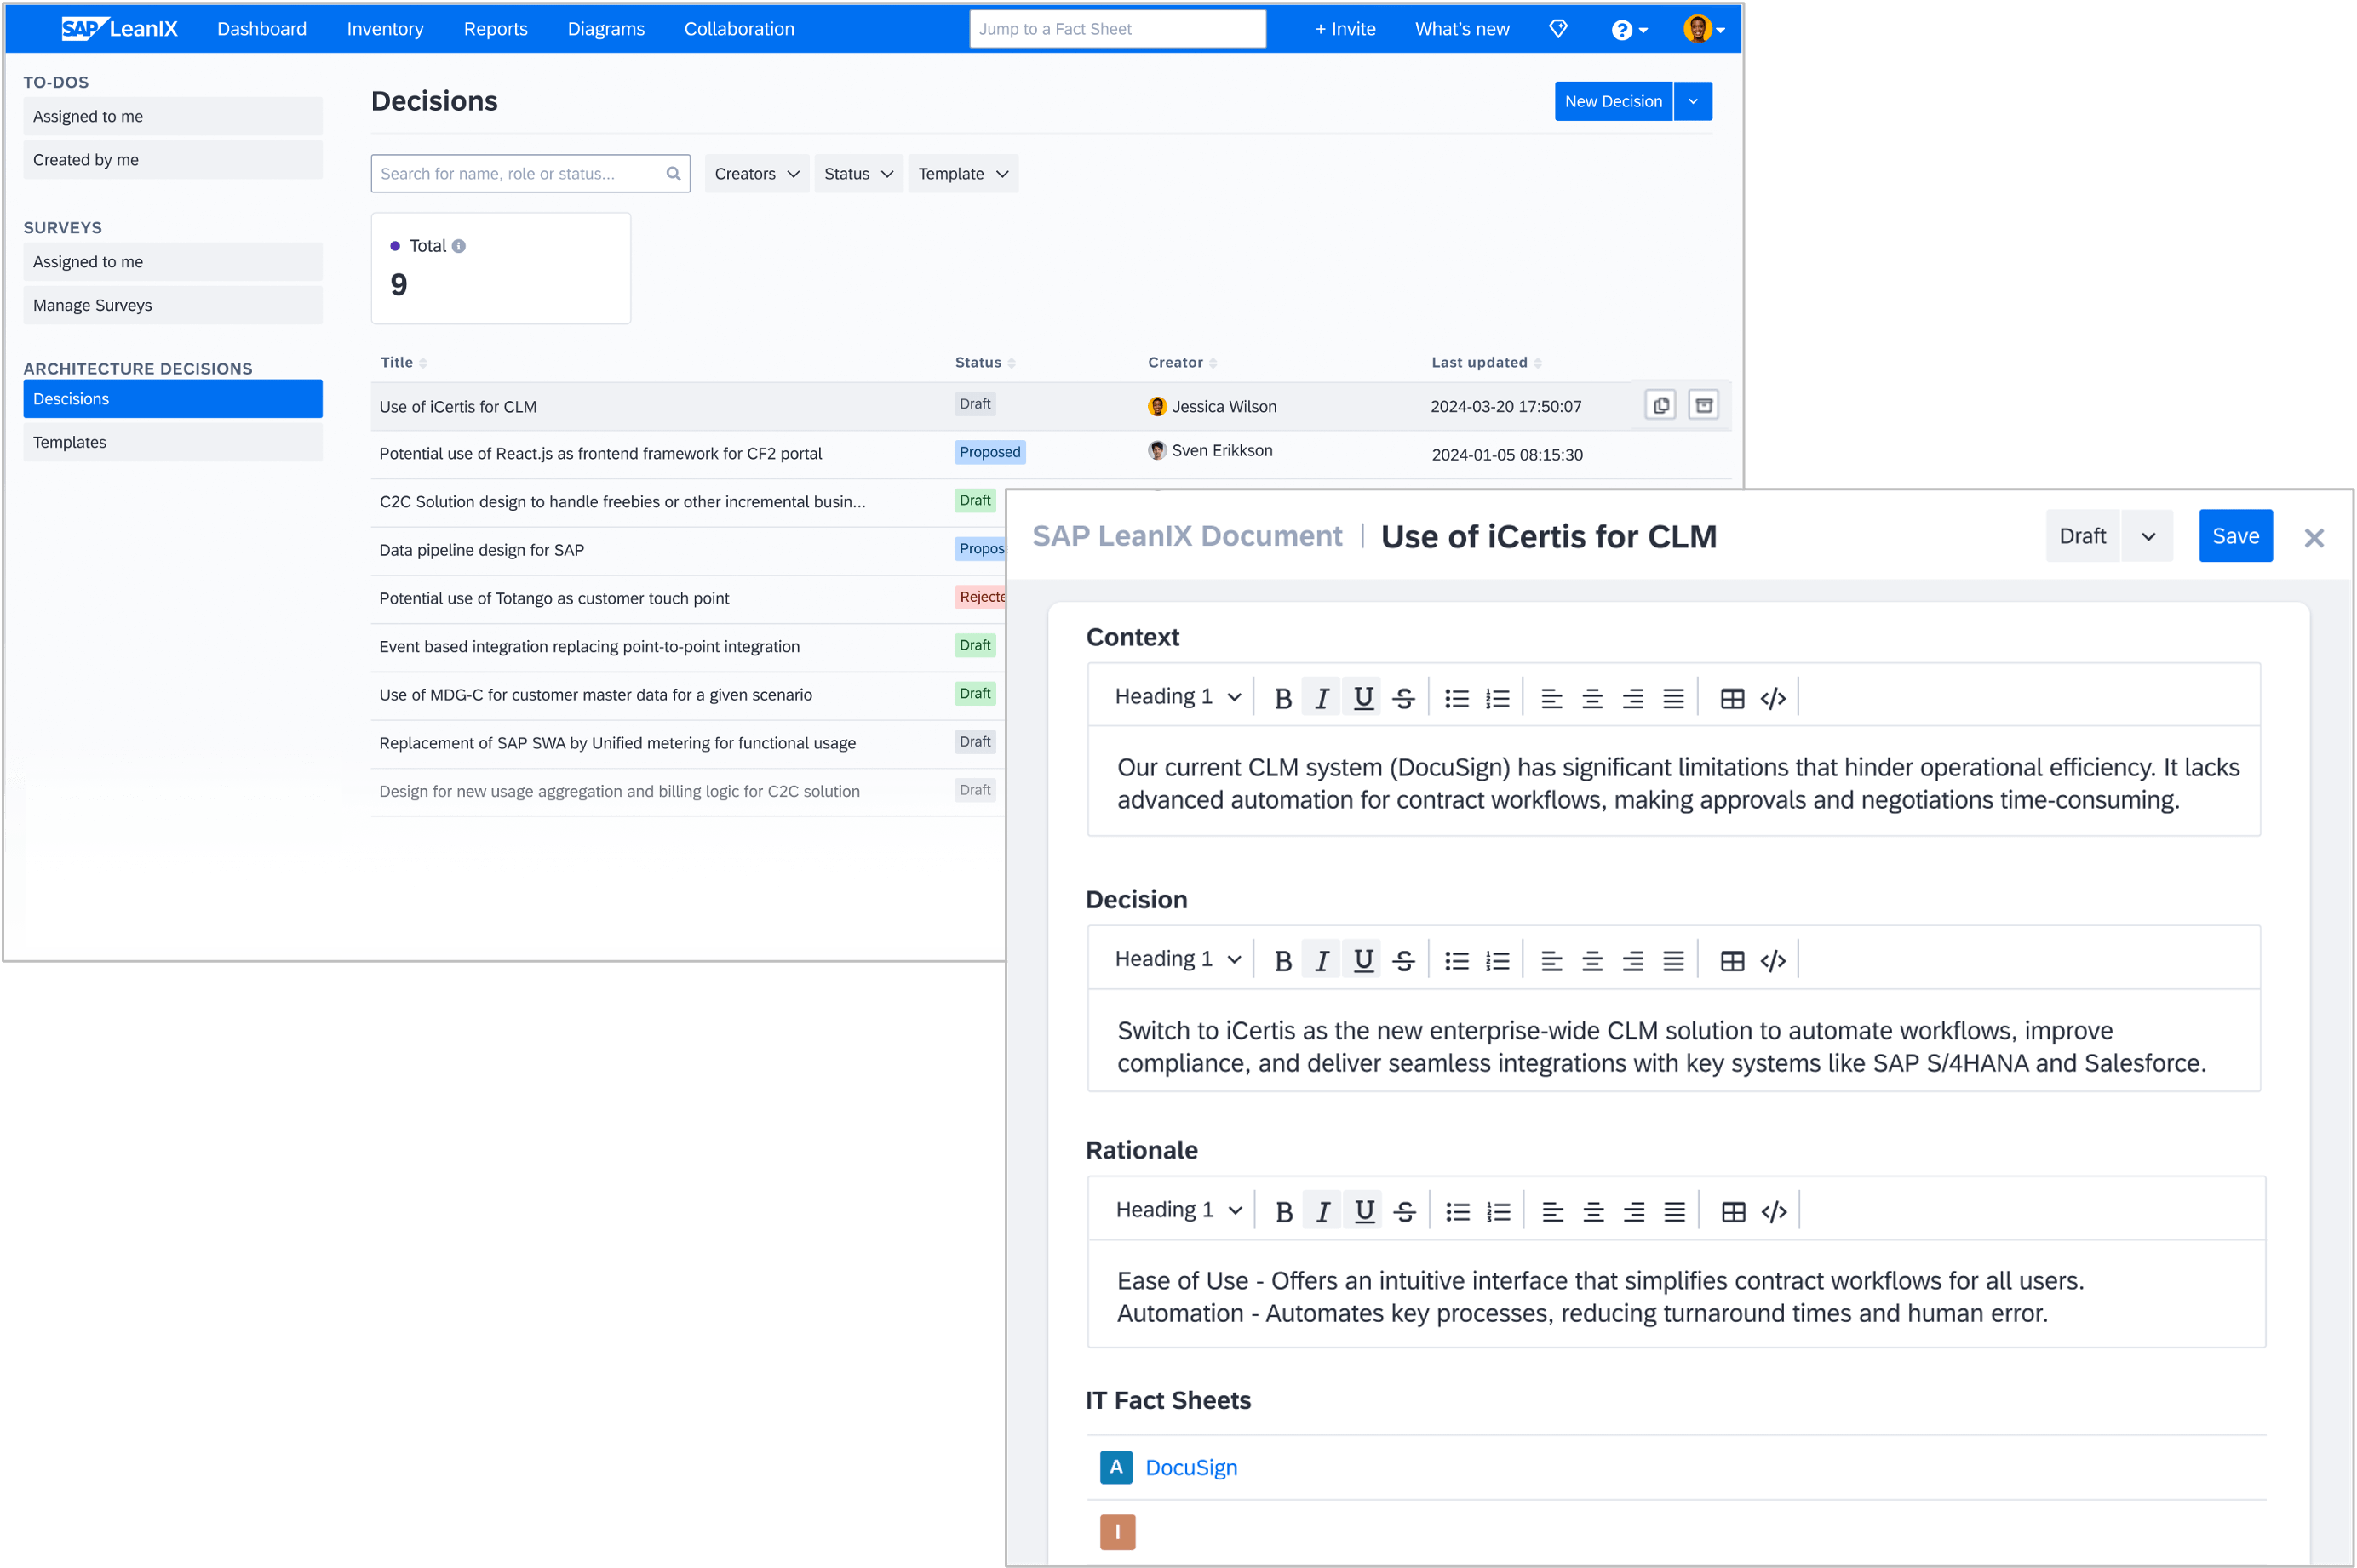
Task: Expand the Status filter dropdown
Action: [x=858, y=174]
